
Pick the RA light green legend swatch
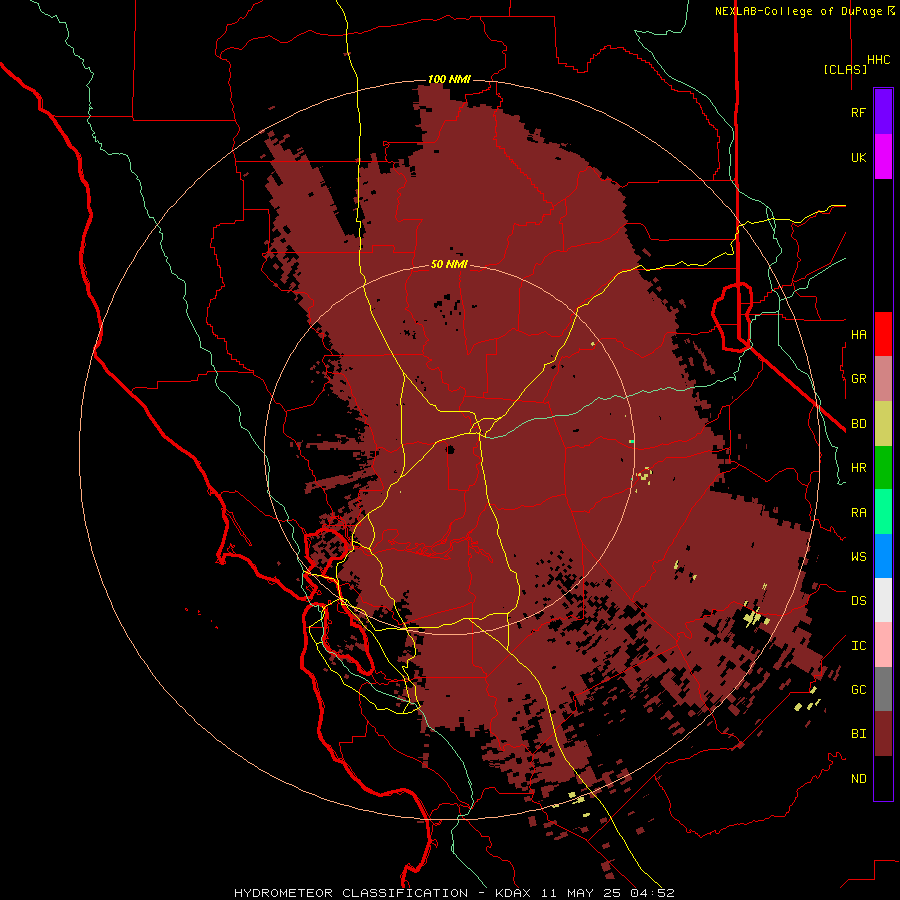(x=883, y=512)
